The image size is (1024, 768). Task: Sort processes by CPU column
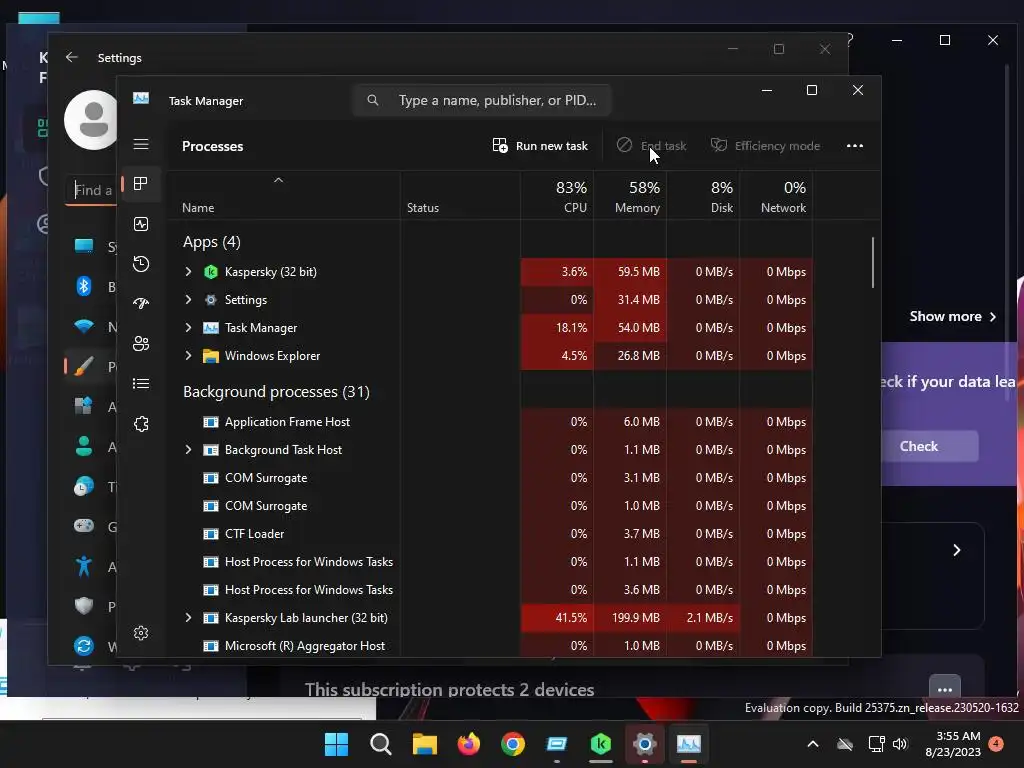(557, 196)
